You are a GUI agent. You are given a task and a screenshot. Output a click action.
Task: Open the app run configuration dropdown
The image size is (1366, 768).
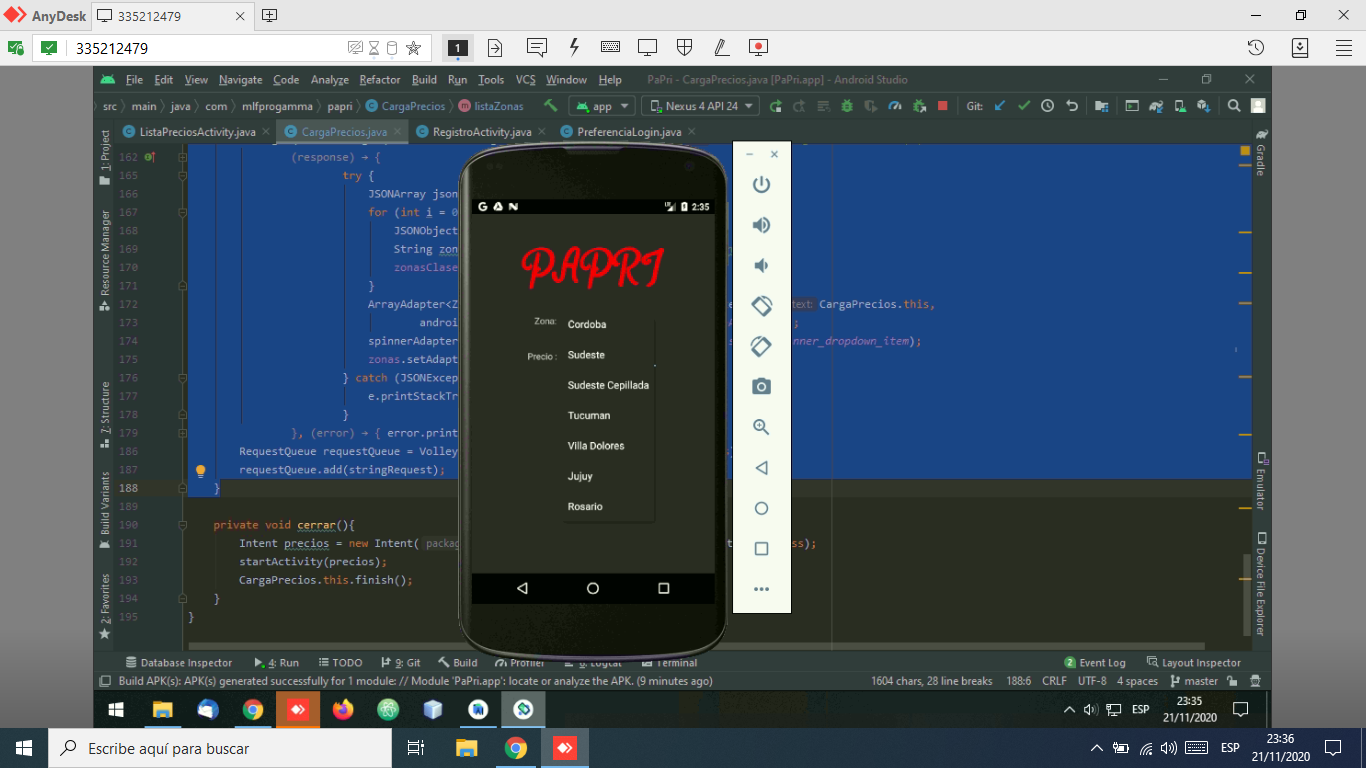tap(602, 106)
